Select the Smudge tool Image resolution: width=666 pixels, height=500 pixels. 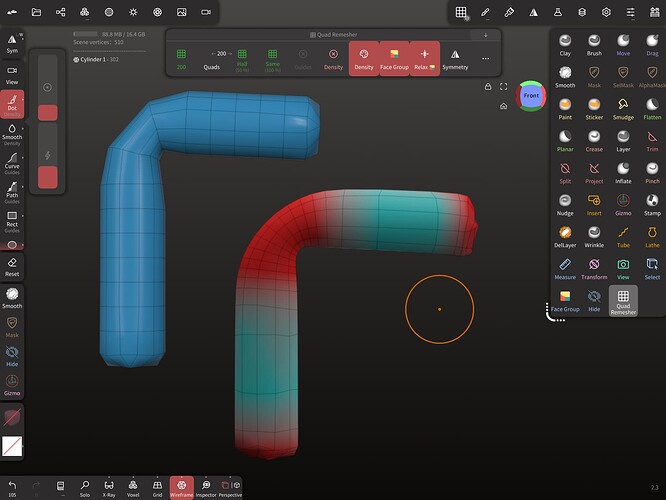(623, 109)
